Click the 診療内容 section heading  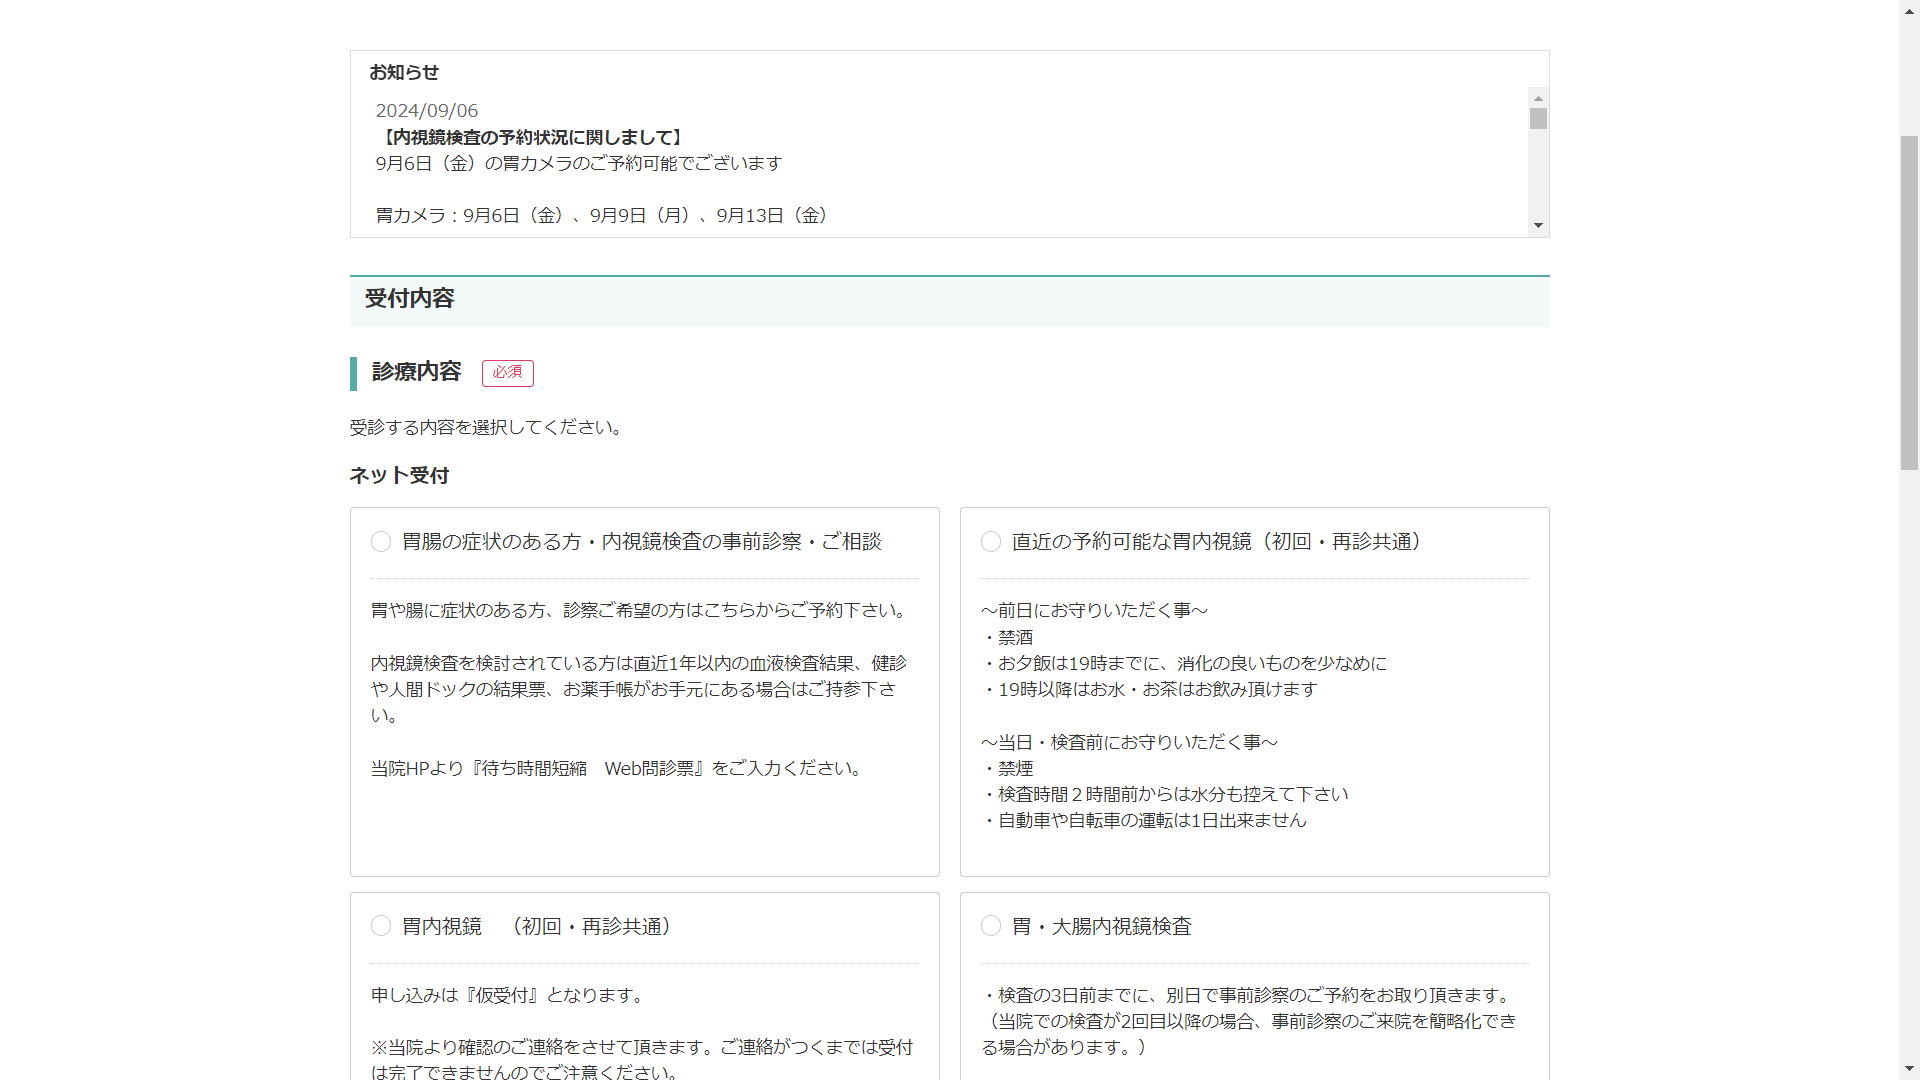(x=416, y=372)
